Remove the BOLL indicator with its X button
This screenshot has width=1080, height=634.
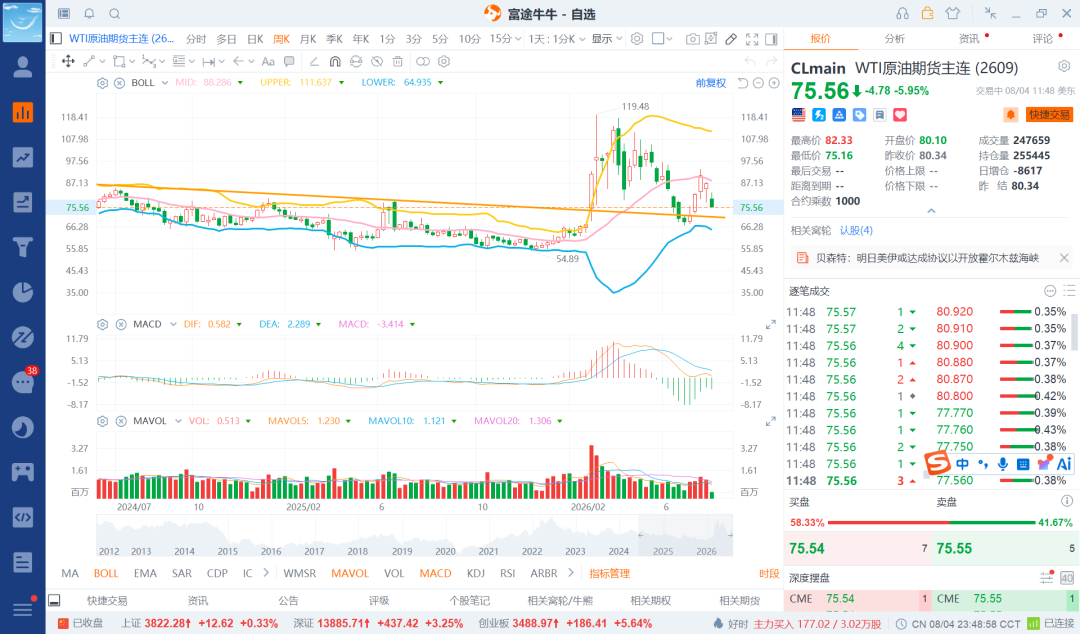point(119,83)
